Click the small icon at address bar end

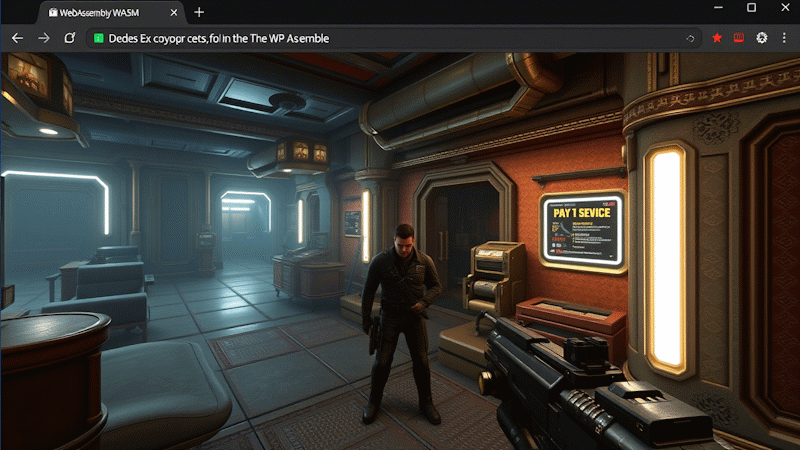pyautogui.click(x=690, y=38)
